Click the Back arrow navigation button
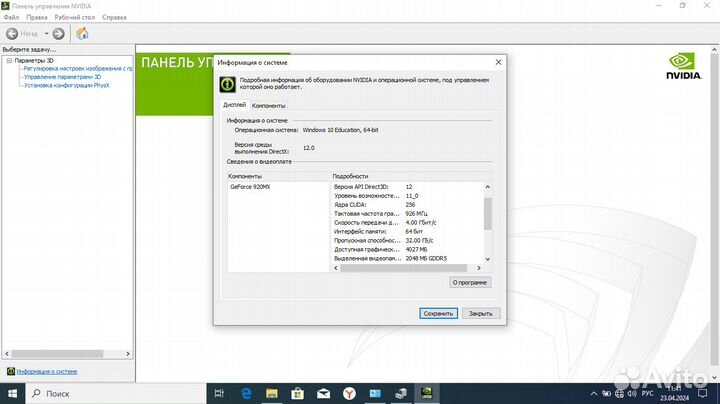Screen dimensions: 720x404 [13, 33]
